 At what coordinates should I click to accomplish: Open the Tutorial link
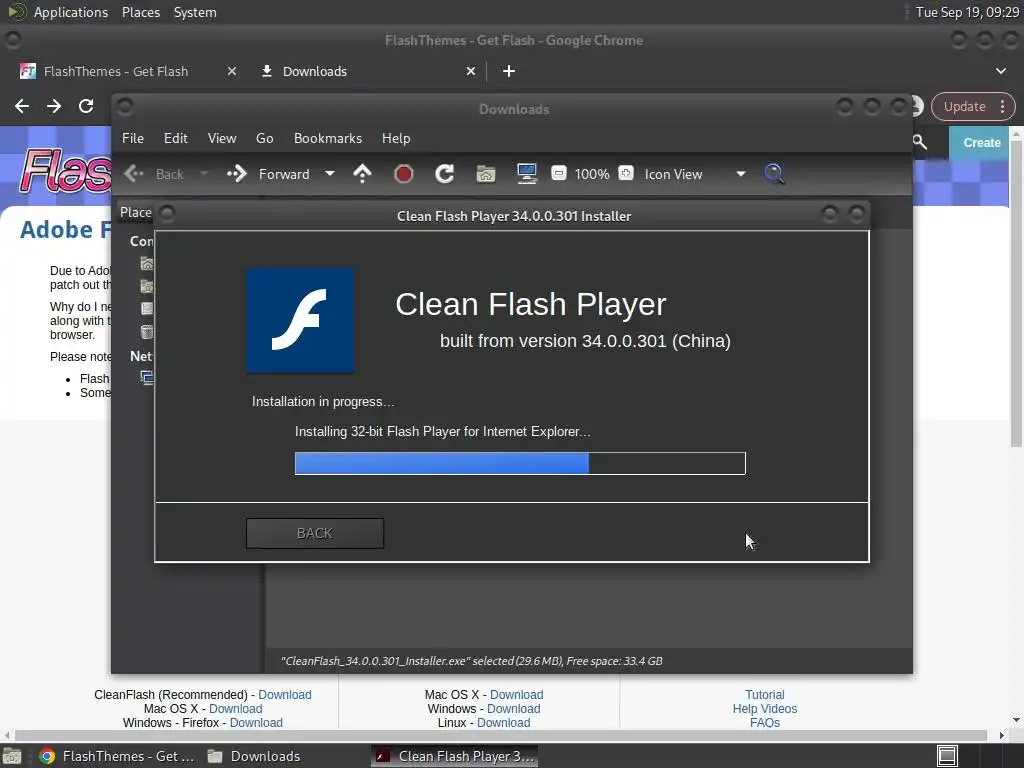point(765,695)
